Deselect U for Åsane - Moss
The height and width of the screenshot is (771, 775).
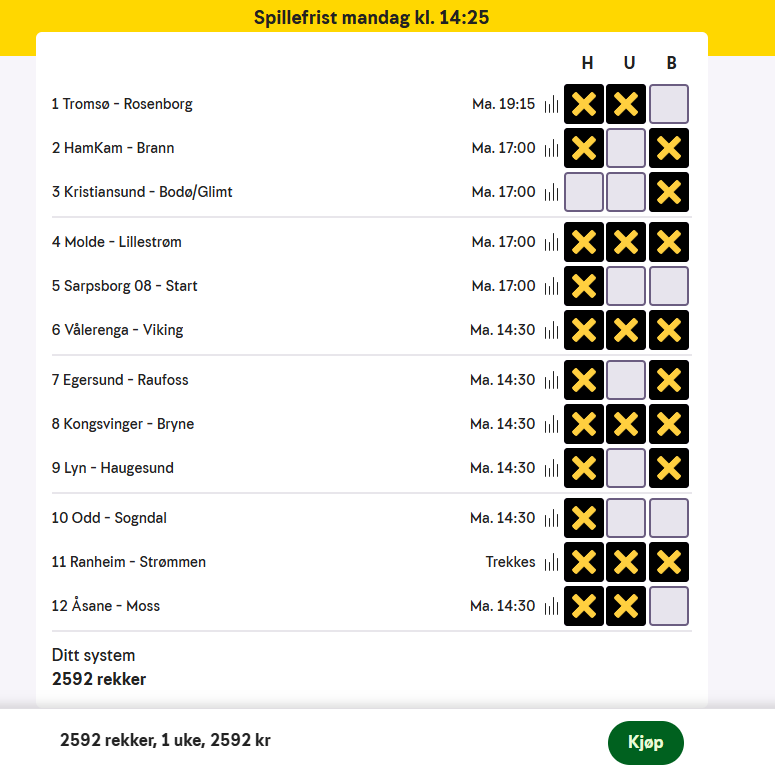pyautogui.click(x=626, y=606)
